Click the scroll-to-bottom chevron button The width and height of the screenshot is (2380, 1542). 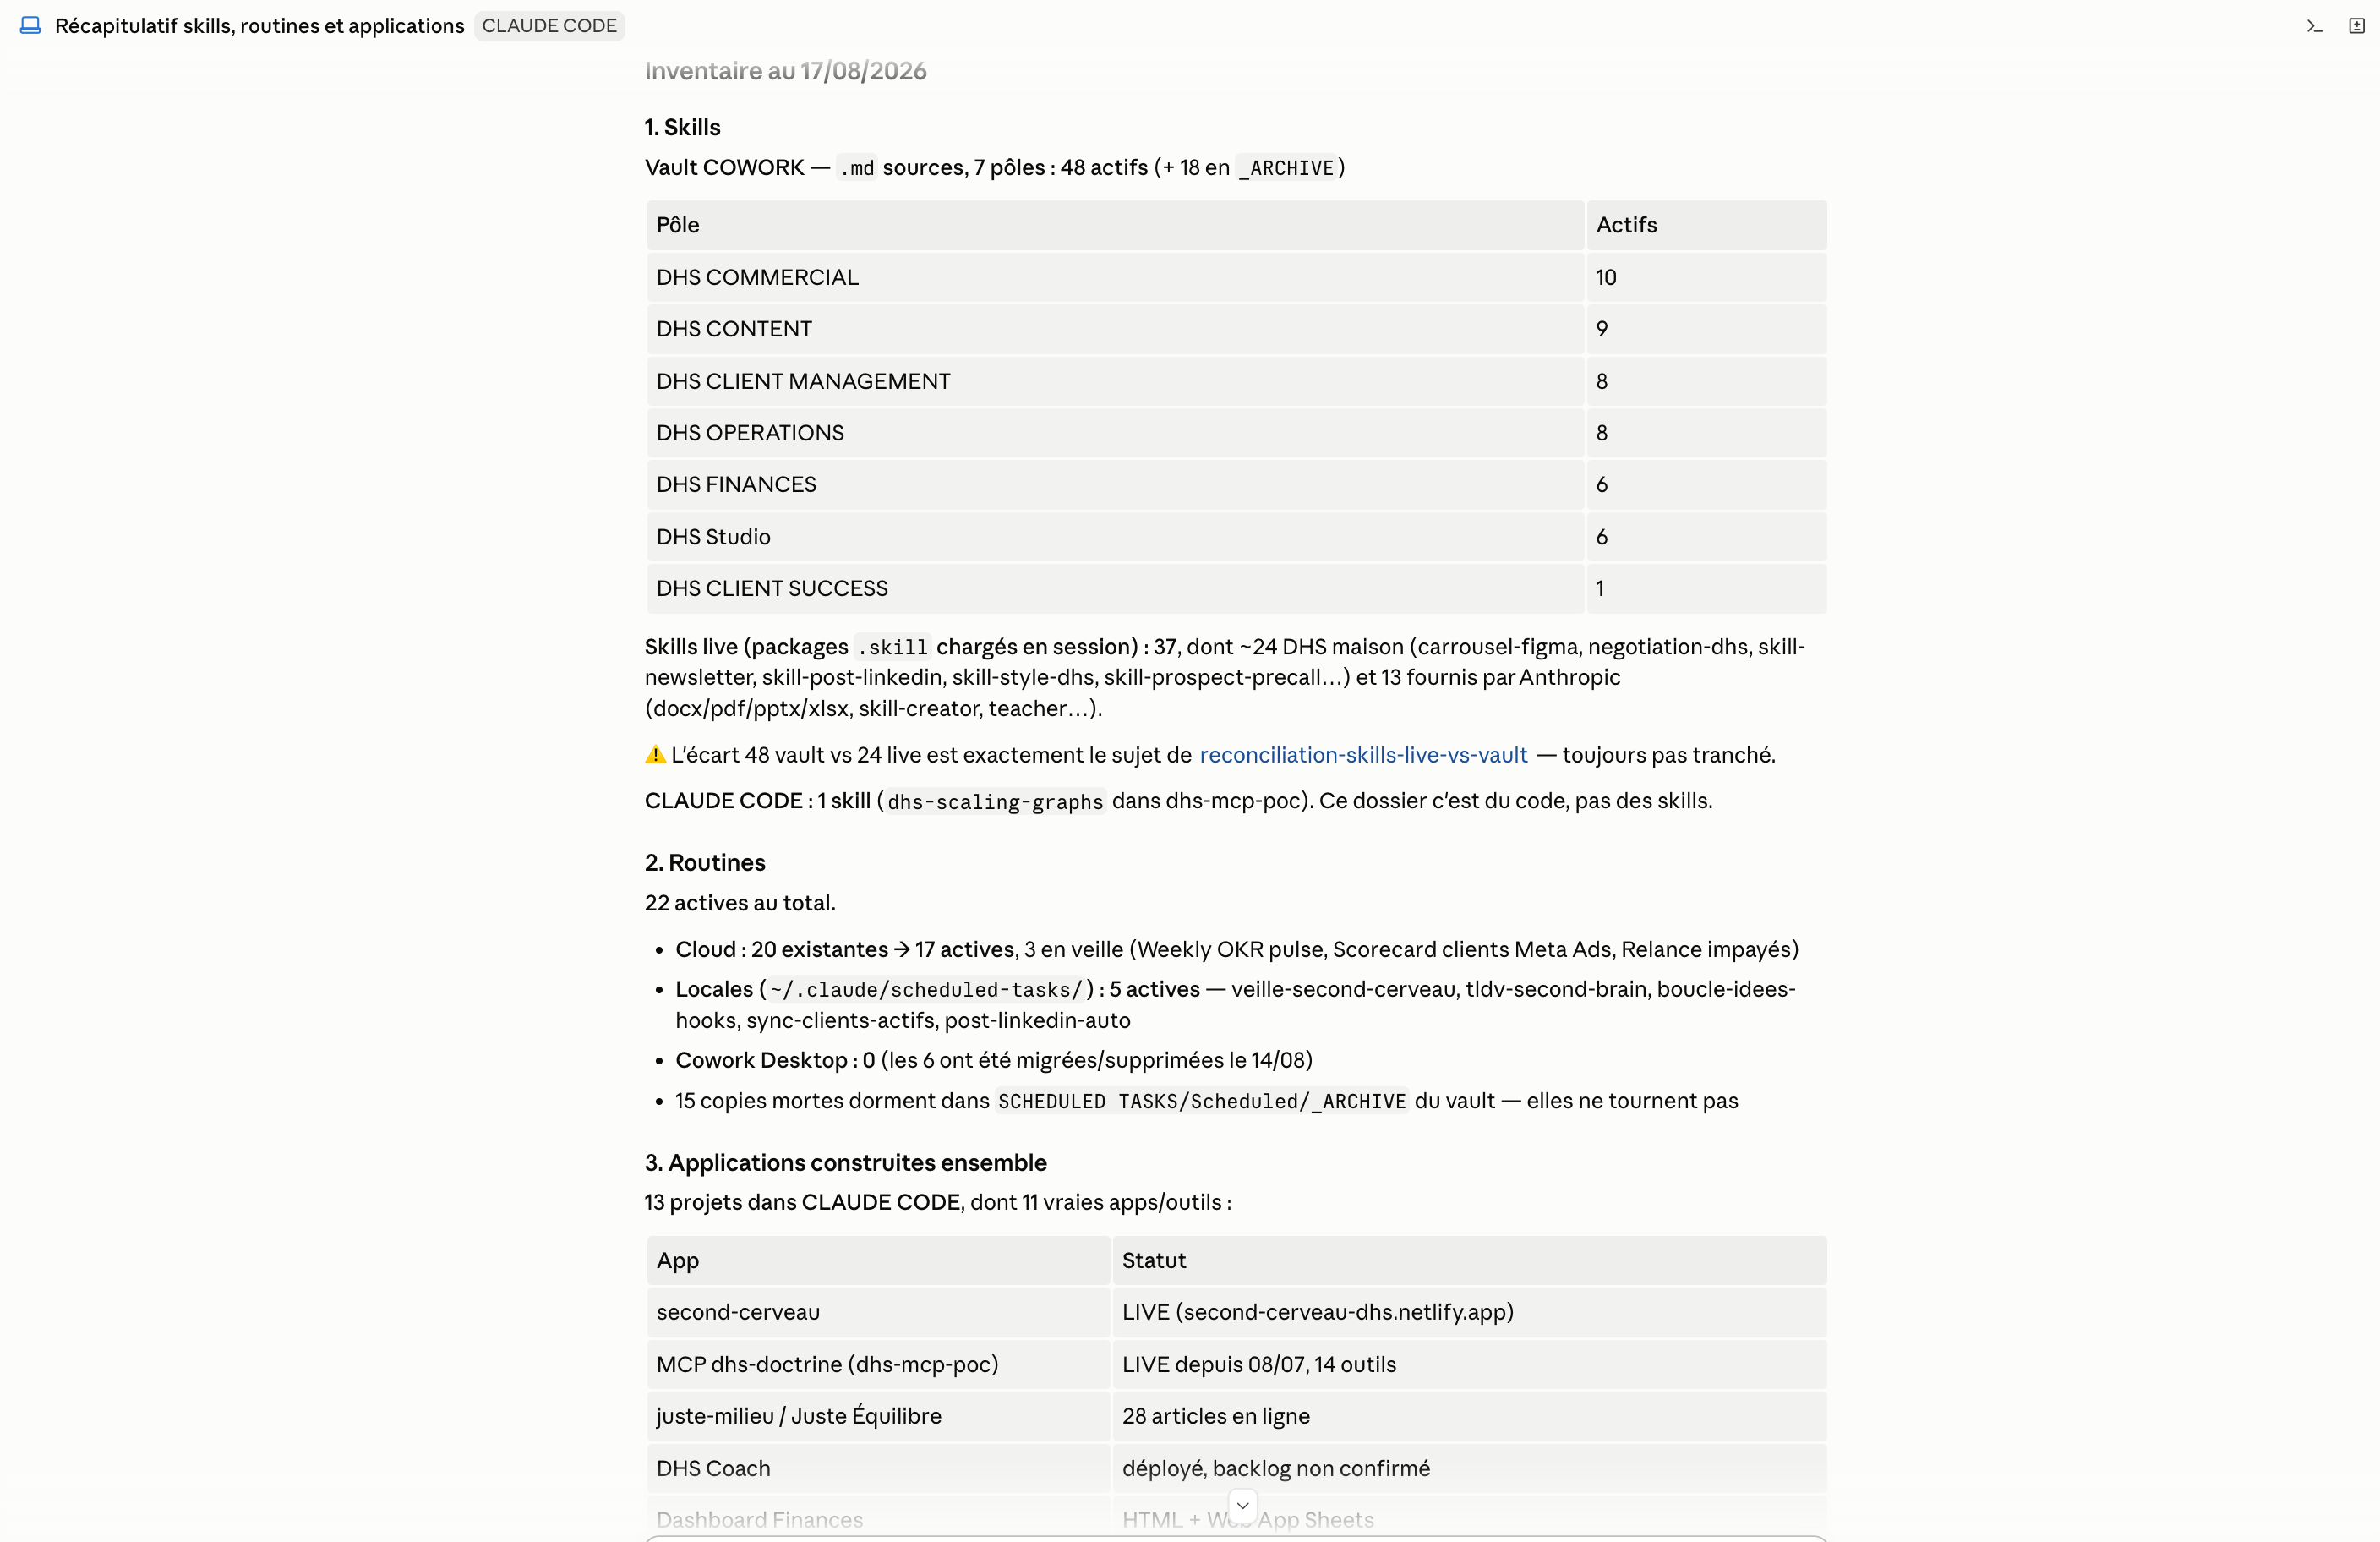(1242, 1505)
